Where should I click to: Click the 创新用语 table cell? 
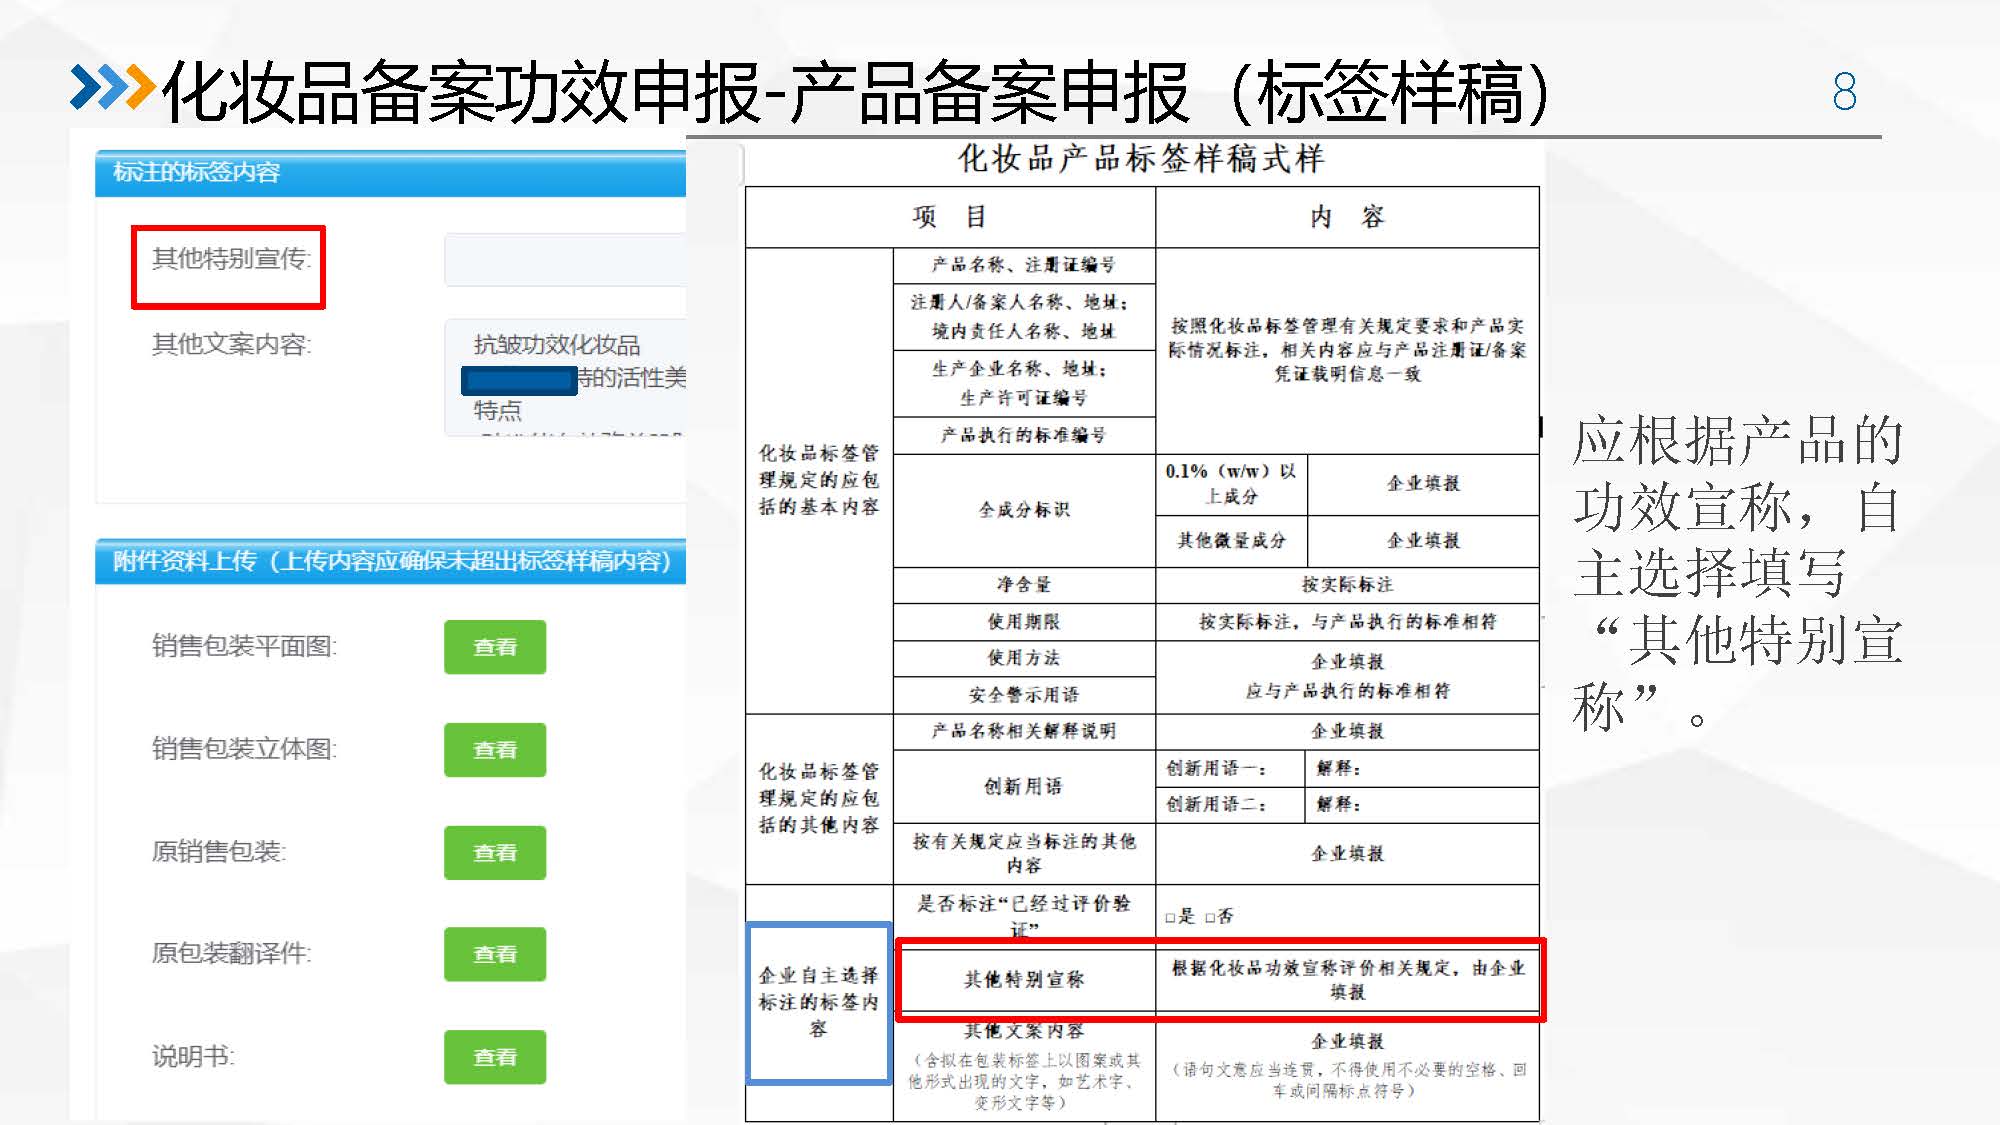point(1024,786)
